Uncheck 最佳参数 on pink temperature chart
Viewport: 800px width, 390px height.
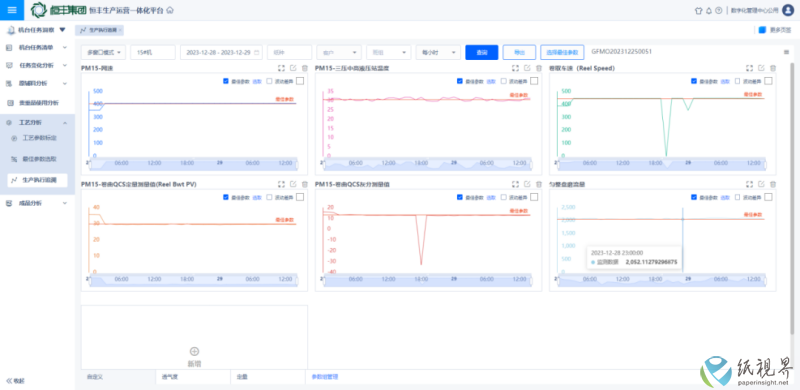tap(460, 81)
